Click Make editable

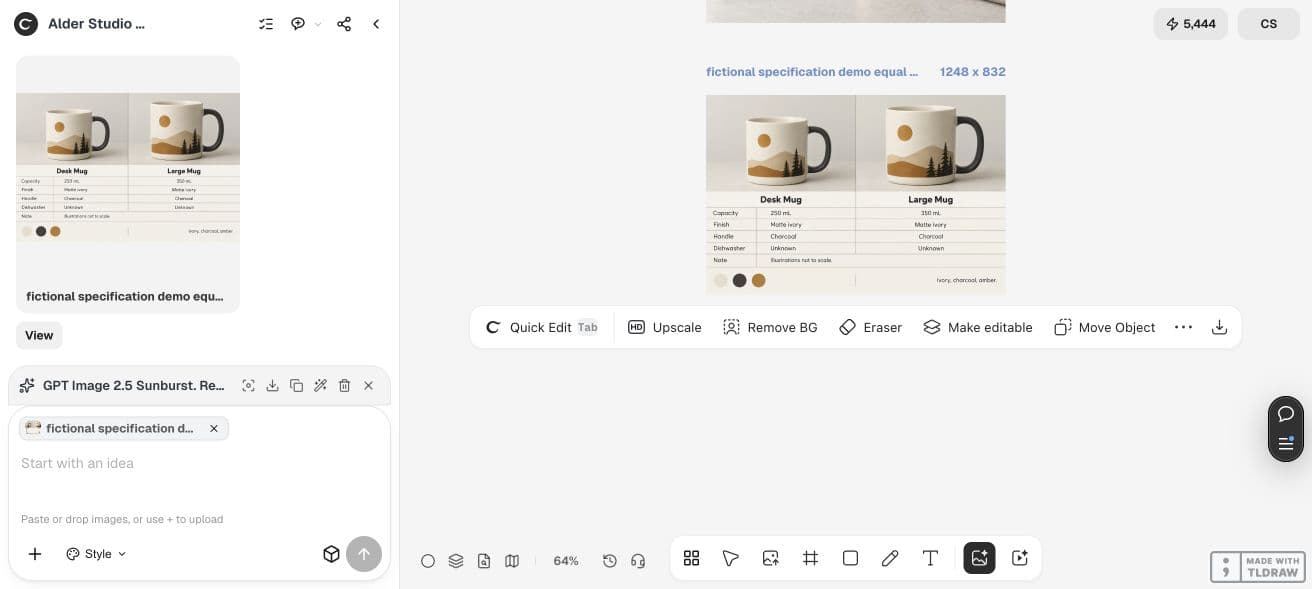978,327
